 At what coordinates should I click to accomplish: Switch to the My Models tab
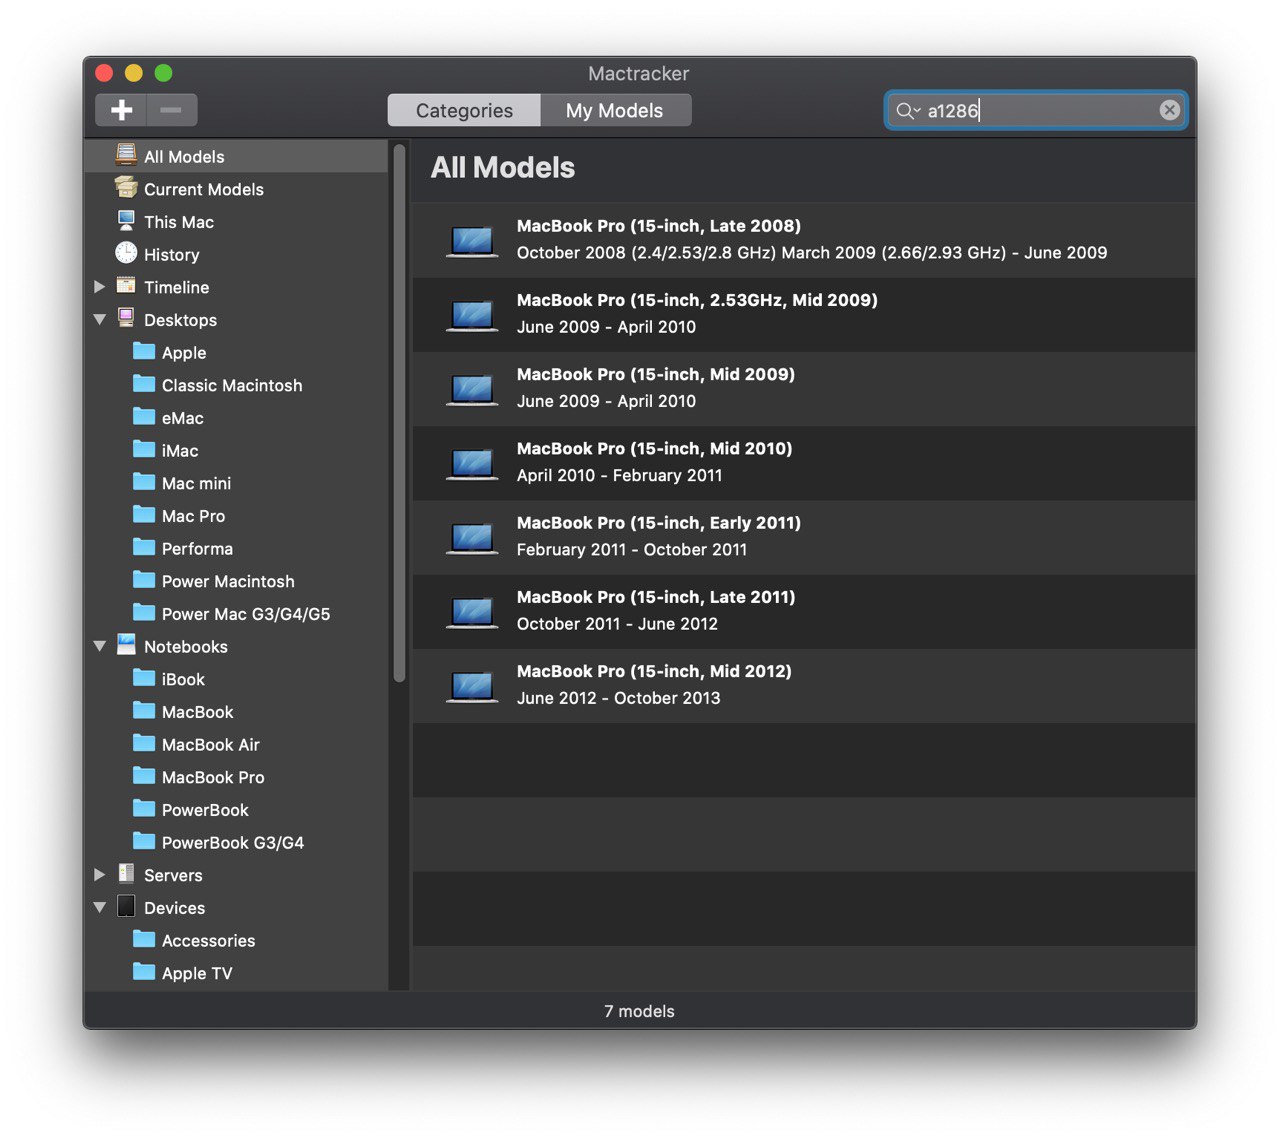click(615, 110)
